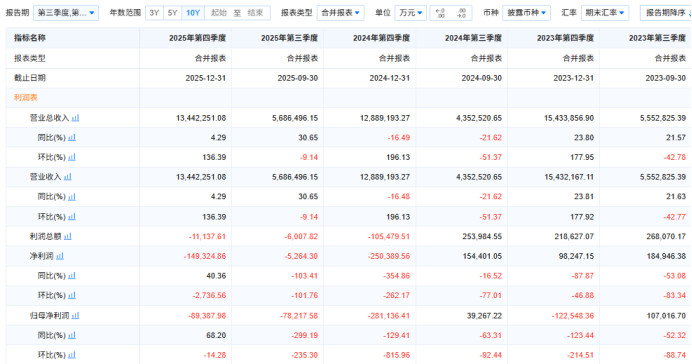
Task: Expand the 披露币种 currency dropdown
Action: tap(527, 13)
